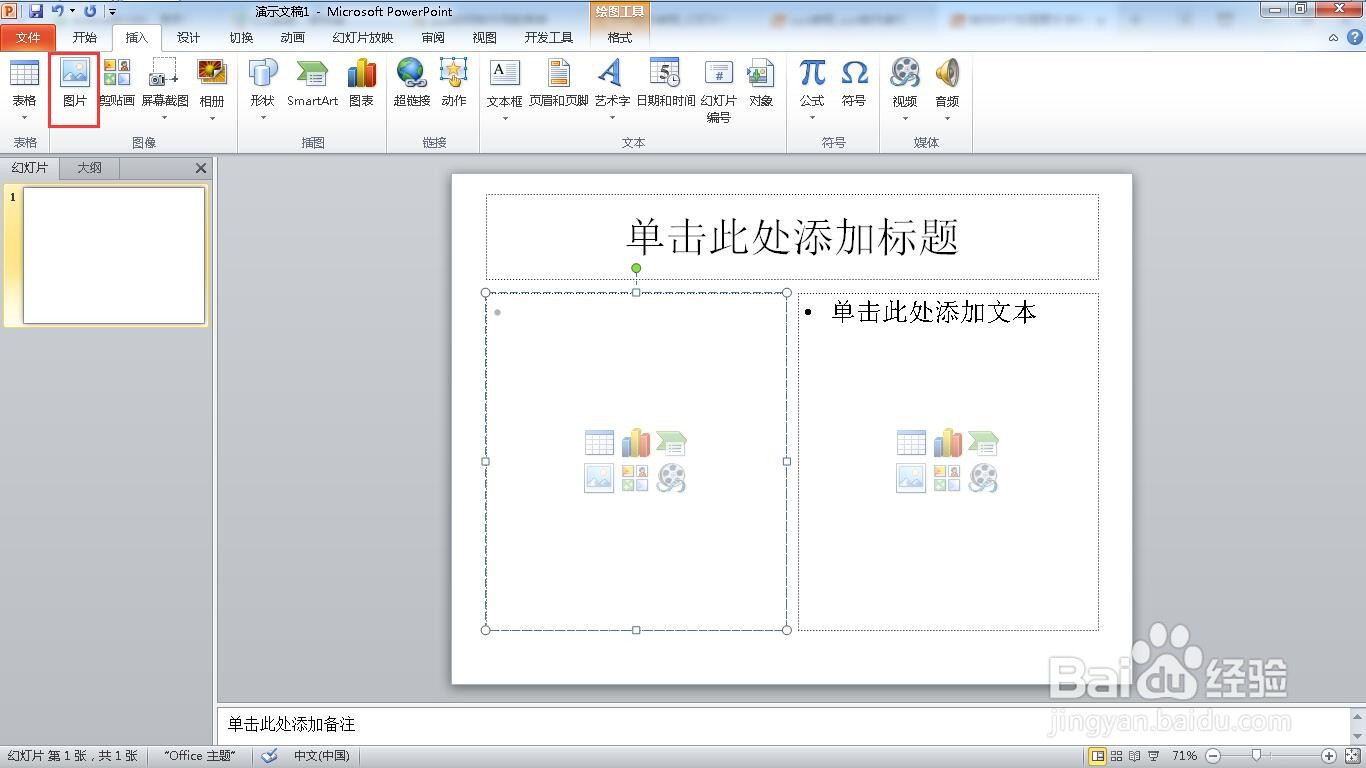Open Customize Quick Access Toolbar dropdown
This screenshot has width=1366, height=768.
[x=112, y=12]
